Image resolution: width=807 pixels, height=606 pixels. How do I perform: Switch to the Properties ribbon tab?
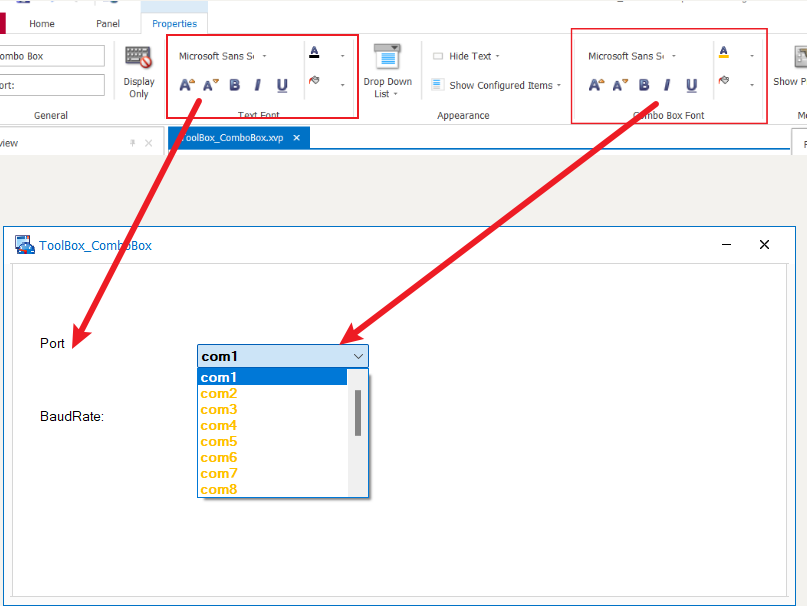tap(174, 24)
